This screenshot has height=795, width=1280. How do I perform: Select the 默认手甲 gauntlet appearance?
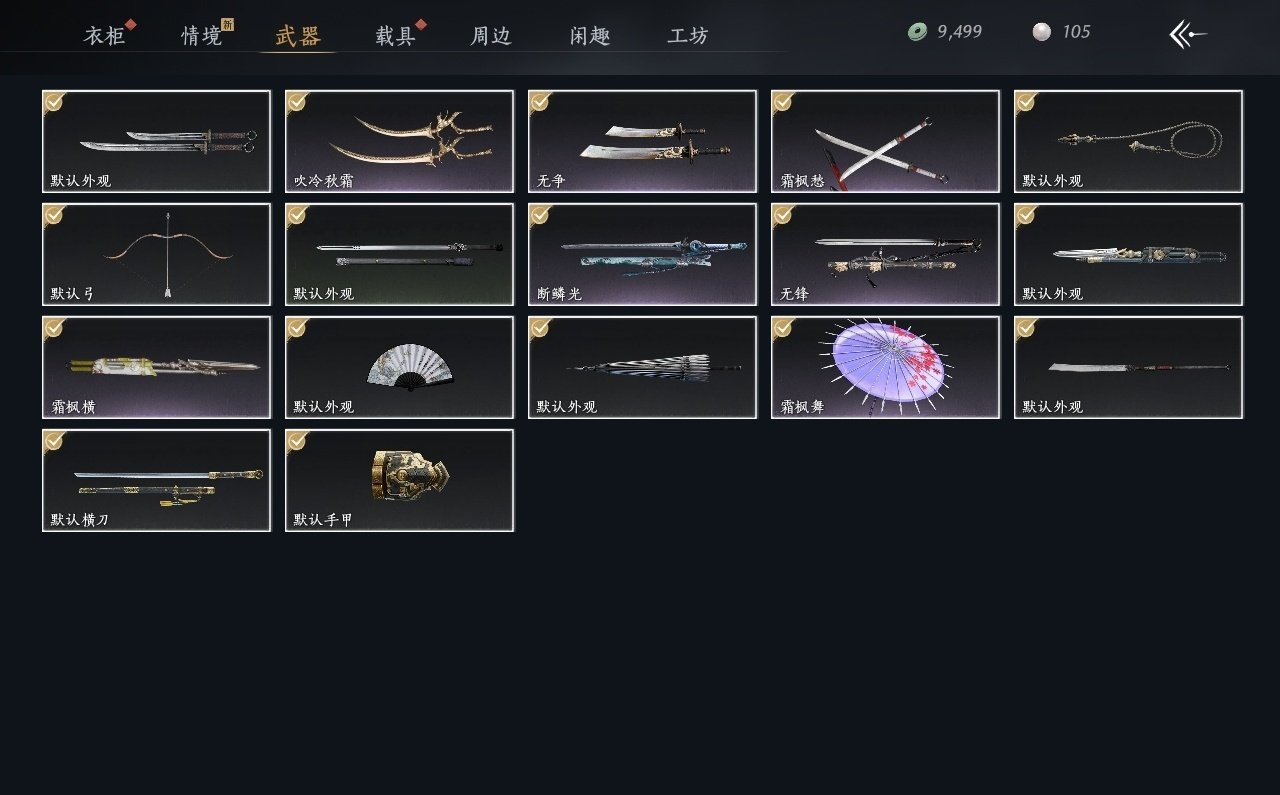click(399, 480)
